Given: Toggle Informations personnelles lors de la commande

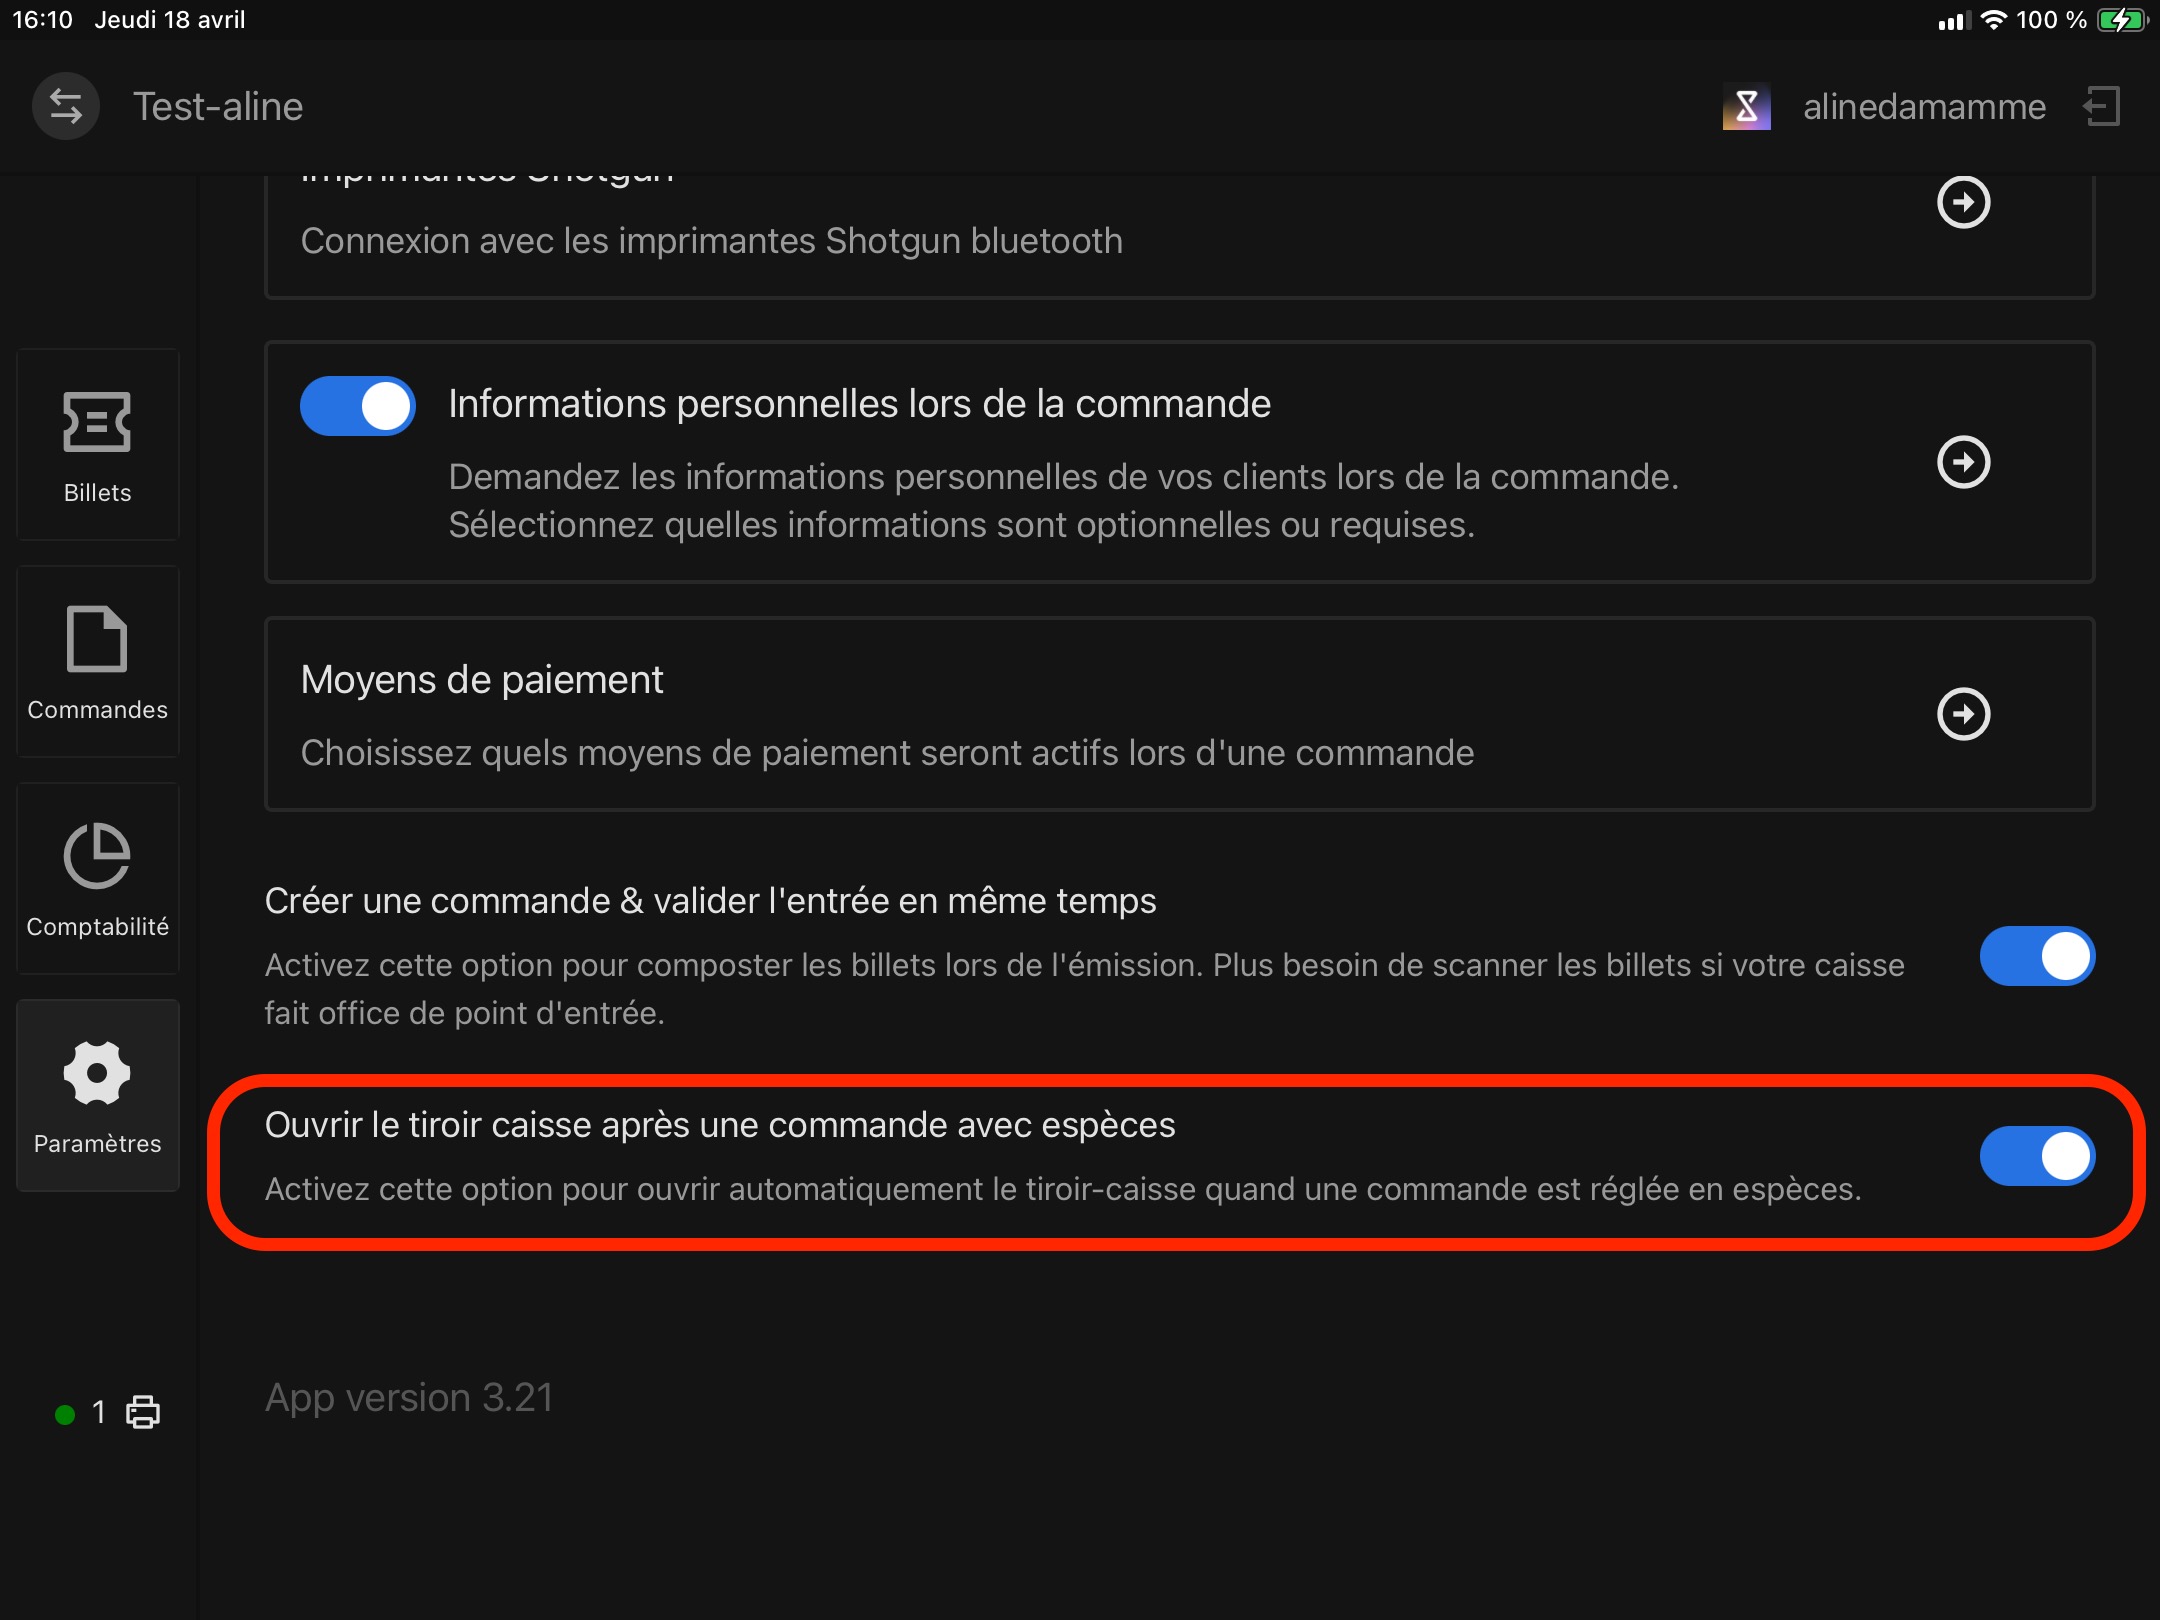Looking at the screenshot, I should coord(358,406).
